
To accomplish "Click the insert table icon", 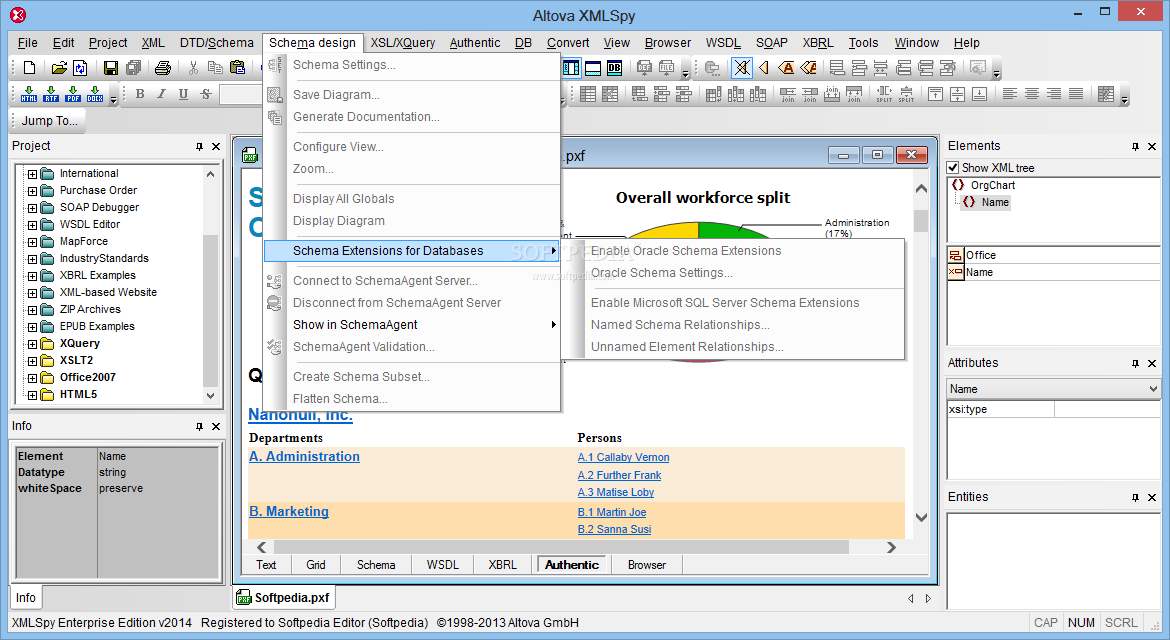I will tap(588, 94).
